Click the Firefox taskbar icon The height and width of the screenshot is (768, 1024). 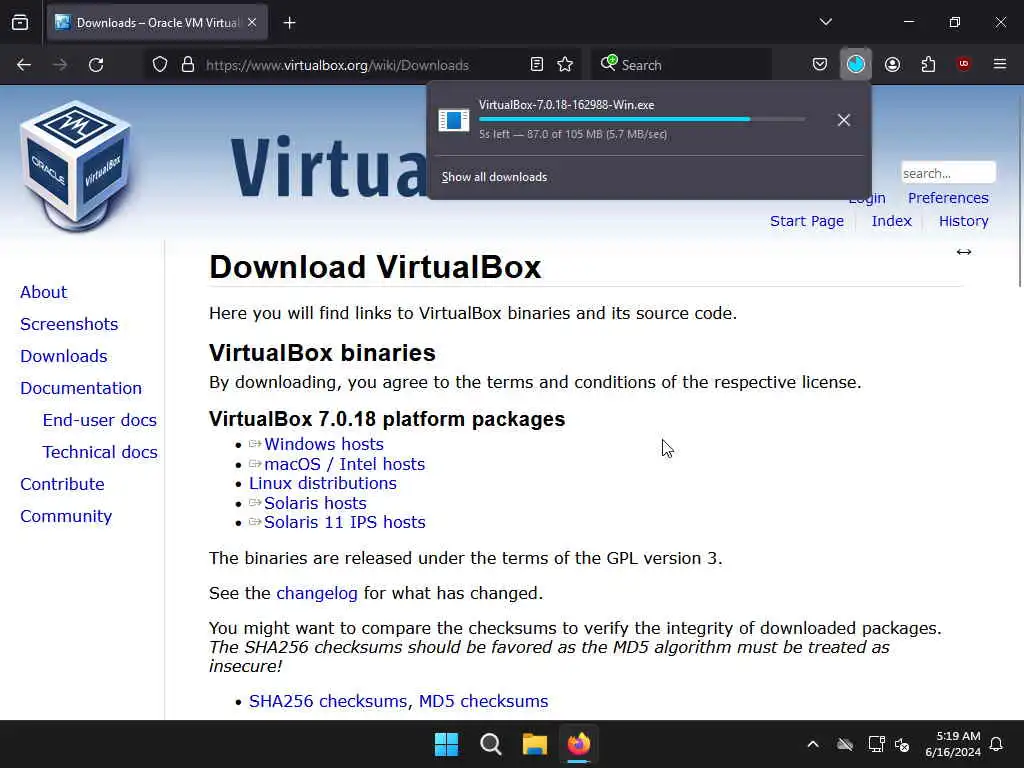point(579,744)
